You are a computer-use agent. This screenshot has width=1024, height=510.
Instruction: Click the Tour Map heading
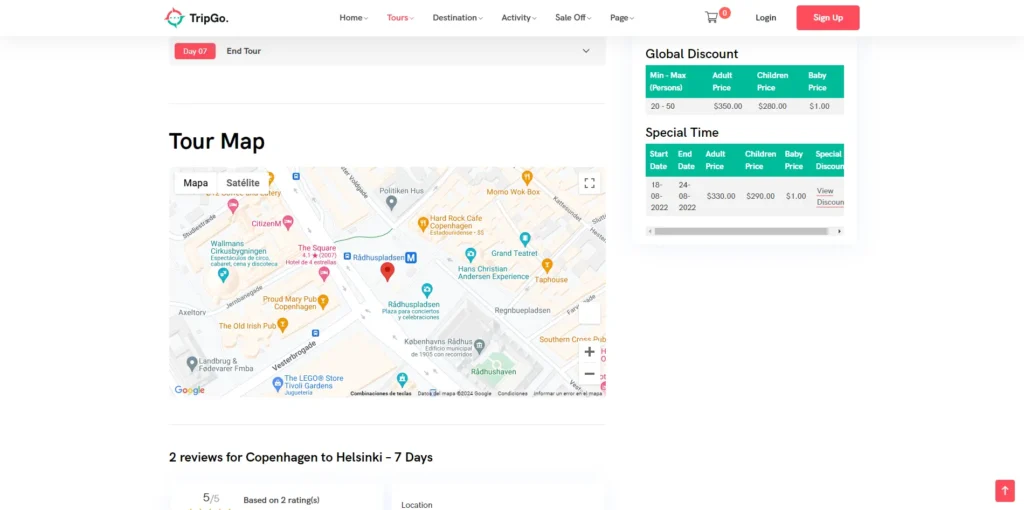click(x=217, y=142)
